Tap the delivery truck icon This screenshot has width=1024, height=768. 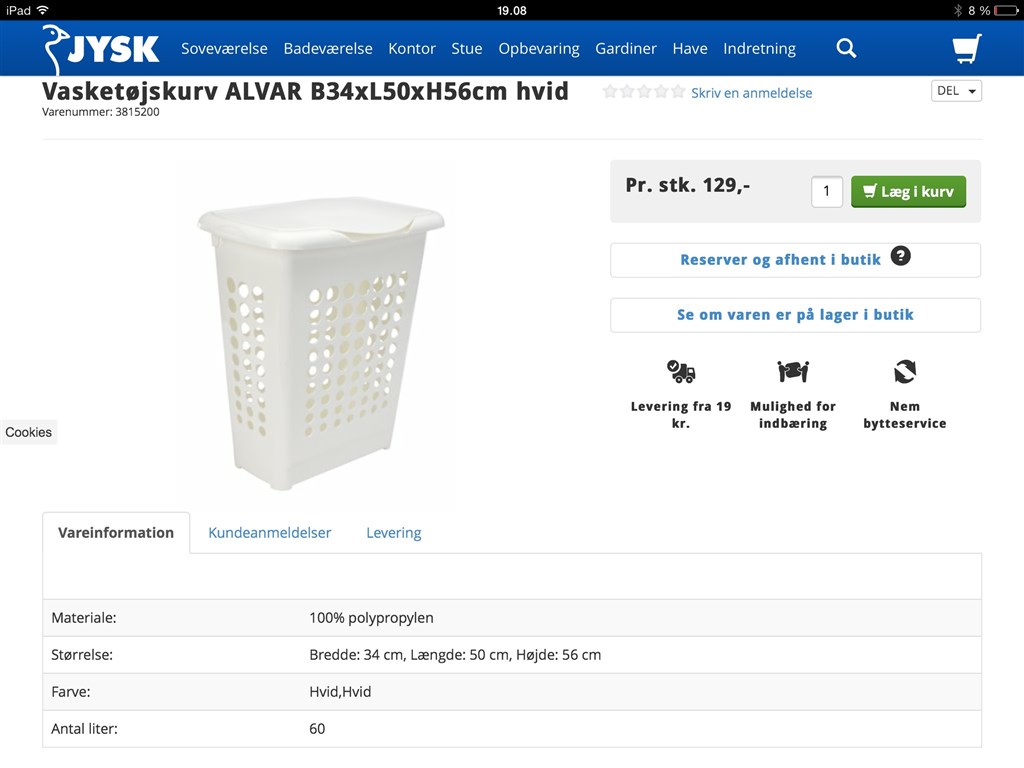[681, 372]
